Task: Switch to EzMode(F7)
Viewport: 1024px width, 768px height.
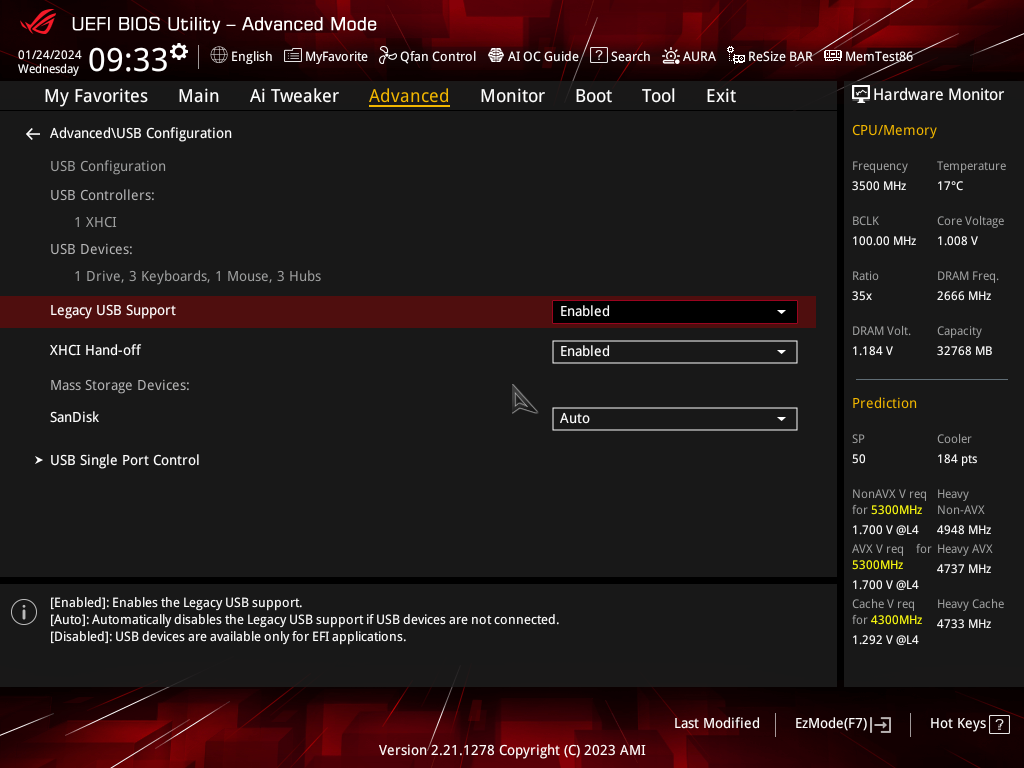Action: tap(842, 724)
